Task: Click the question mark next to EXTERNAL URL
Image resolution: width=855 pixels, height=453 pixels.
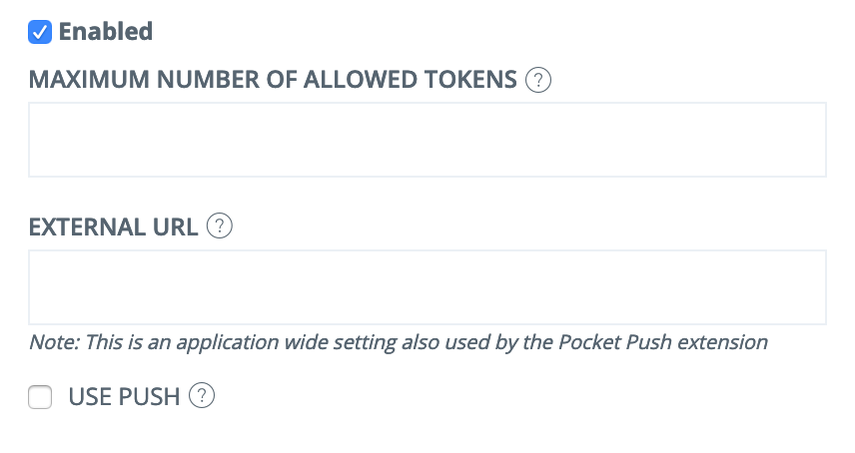Action: tap(219, 227)
